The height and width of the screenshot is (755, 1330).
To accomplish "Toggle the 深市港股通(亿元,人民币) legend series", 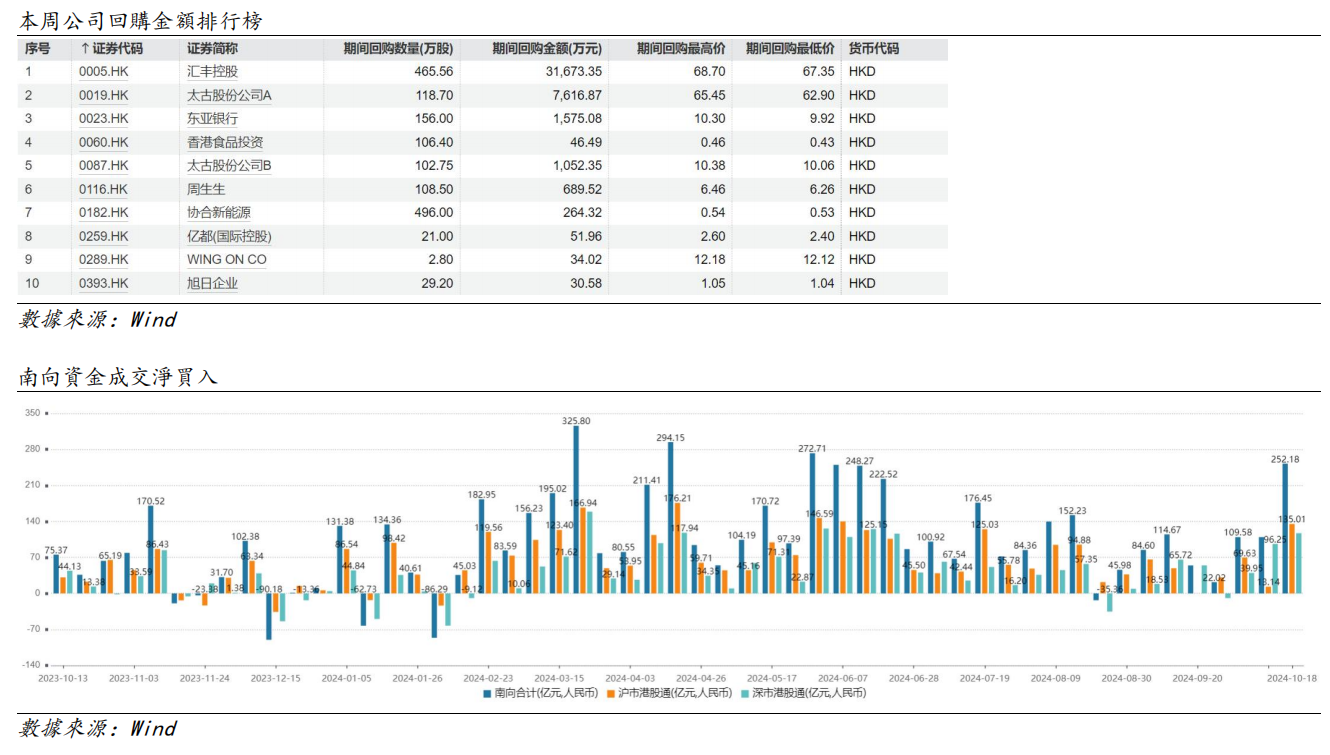I will pyautogui.click(x=802, y=692).
